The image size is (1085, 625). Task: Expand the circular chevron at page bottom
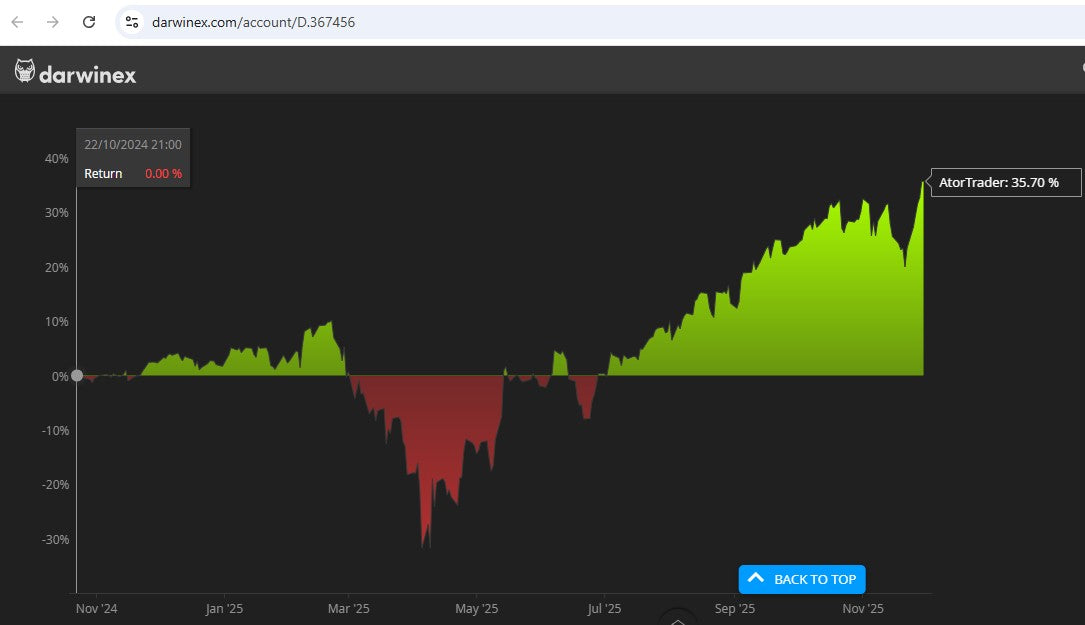pos(677,620)
